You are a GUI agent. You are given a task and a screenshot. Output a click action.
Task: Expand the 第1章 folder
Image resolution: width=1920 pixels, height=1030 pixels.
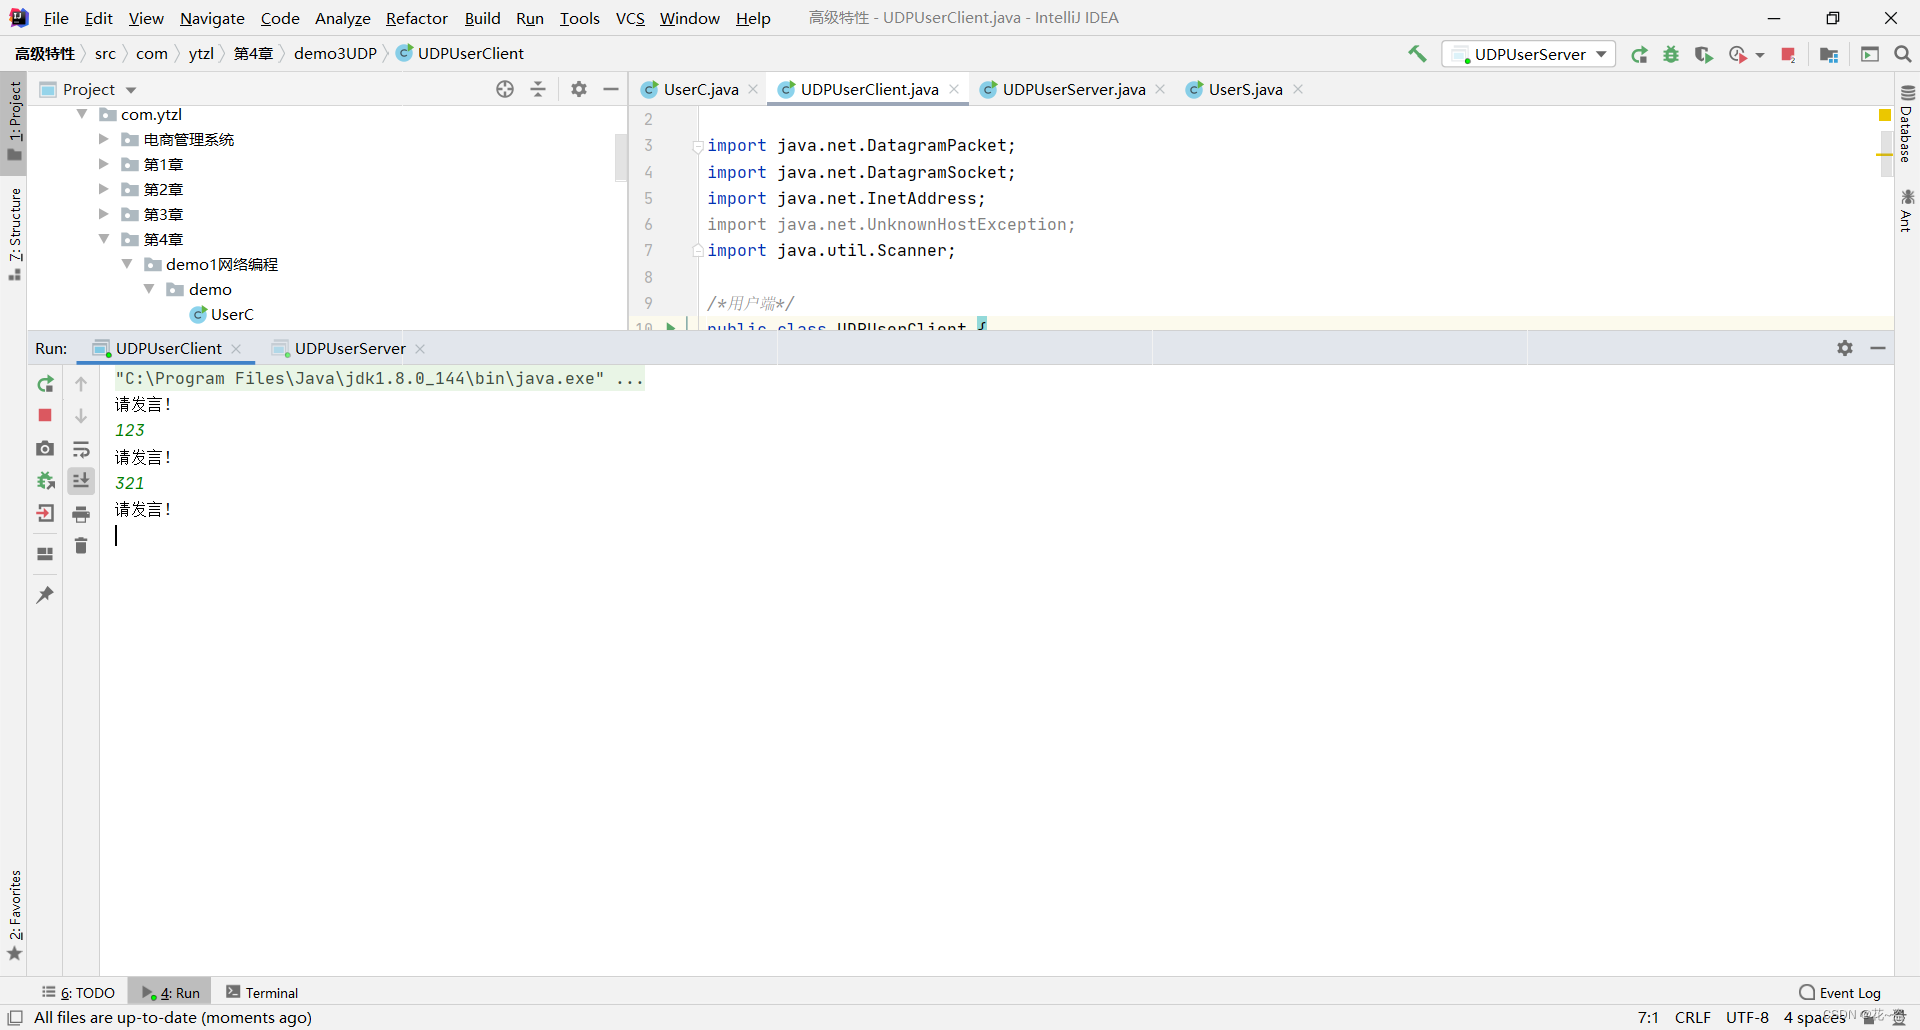(103, 164)
